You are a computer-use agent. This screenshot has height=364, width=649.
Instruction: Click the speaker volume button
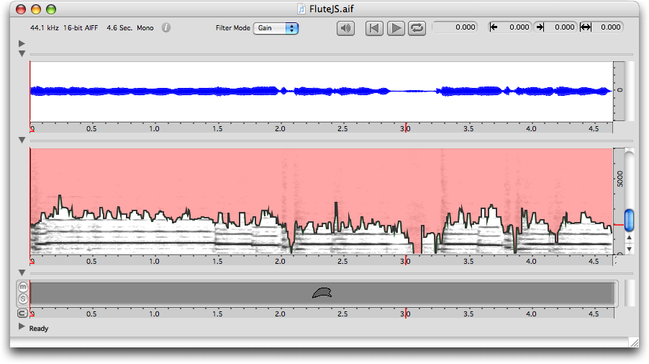(x=345, y=28)
